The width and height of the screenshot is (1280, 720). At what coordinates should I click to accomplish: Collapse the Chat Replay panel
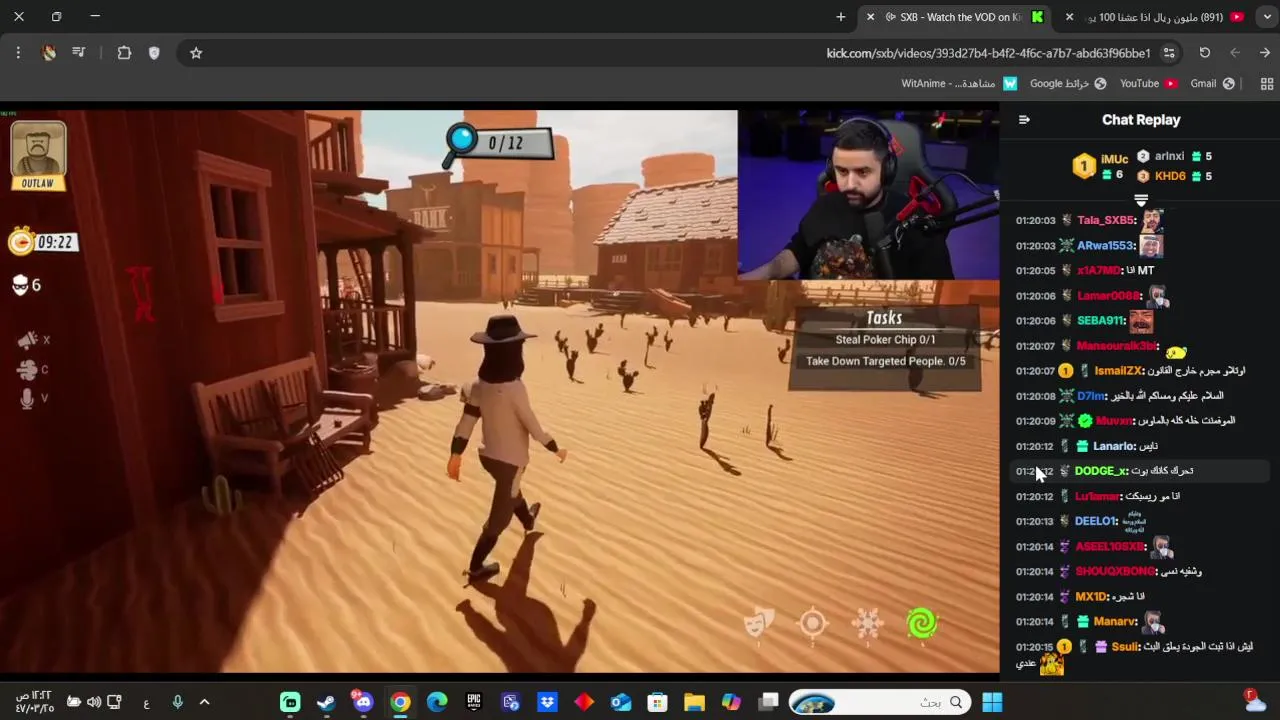1024,119
